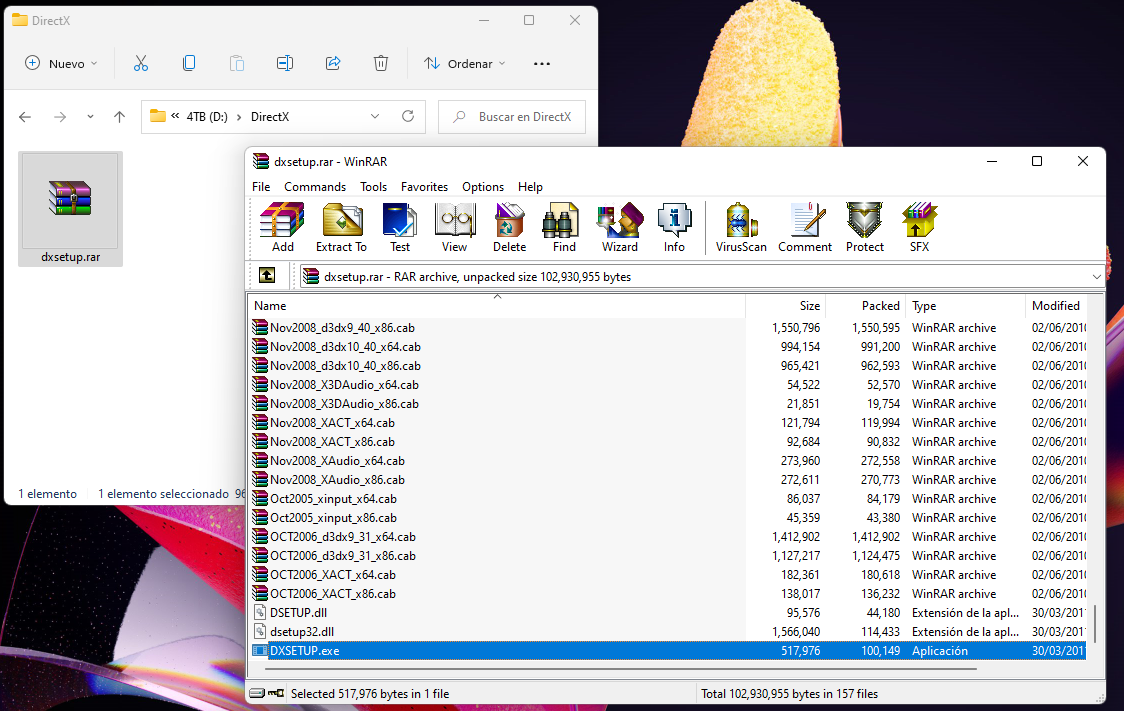Sort file list by Name column
The height and width of the screenshot is (711, 1124).
pyautogui.click(x=497, y=305)
